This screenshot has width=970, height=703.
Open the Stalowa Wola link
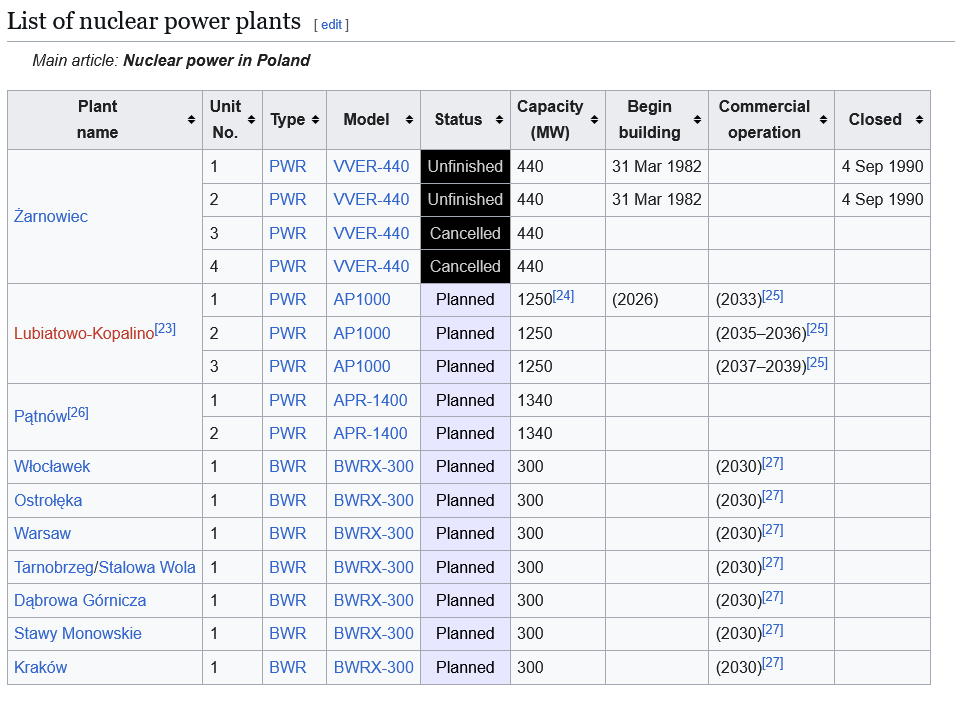point(147,567)
